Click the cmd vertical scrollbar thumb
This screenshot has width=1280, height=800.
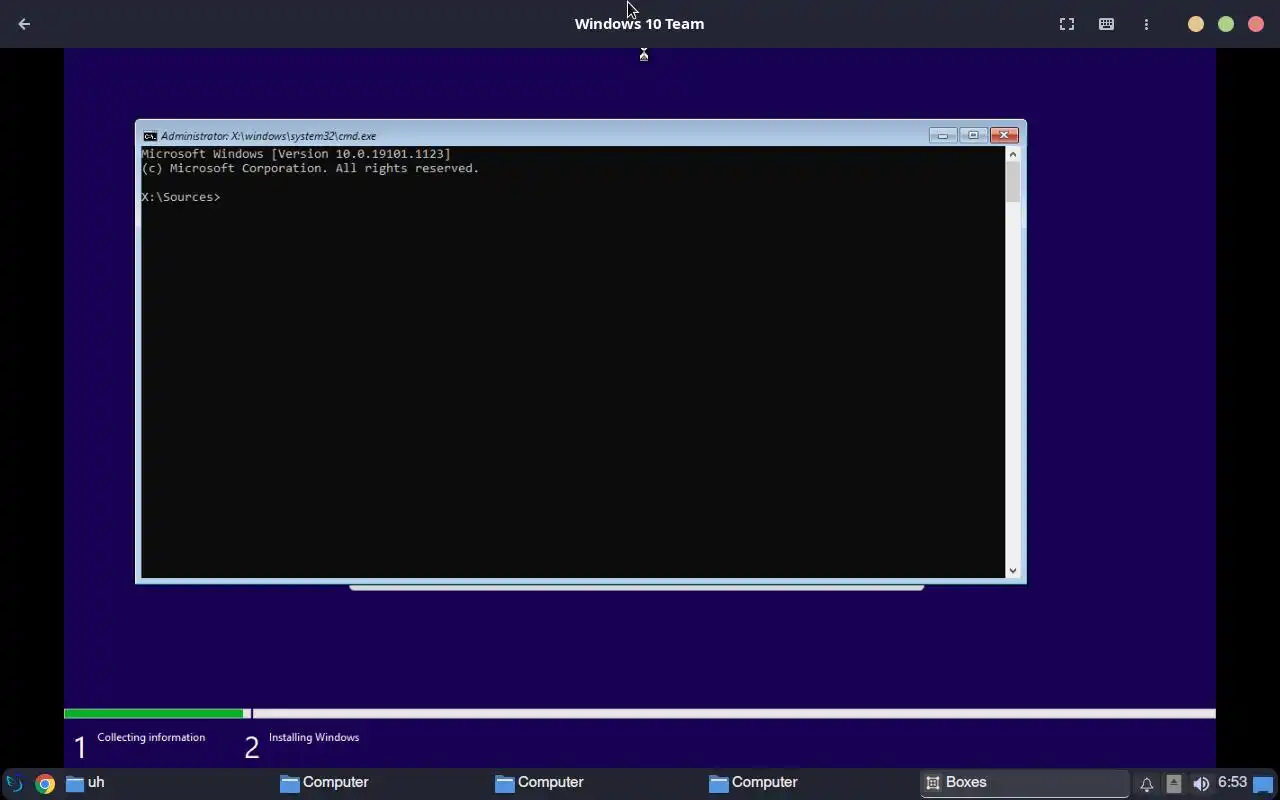point(1013,181)
